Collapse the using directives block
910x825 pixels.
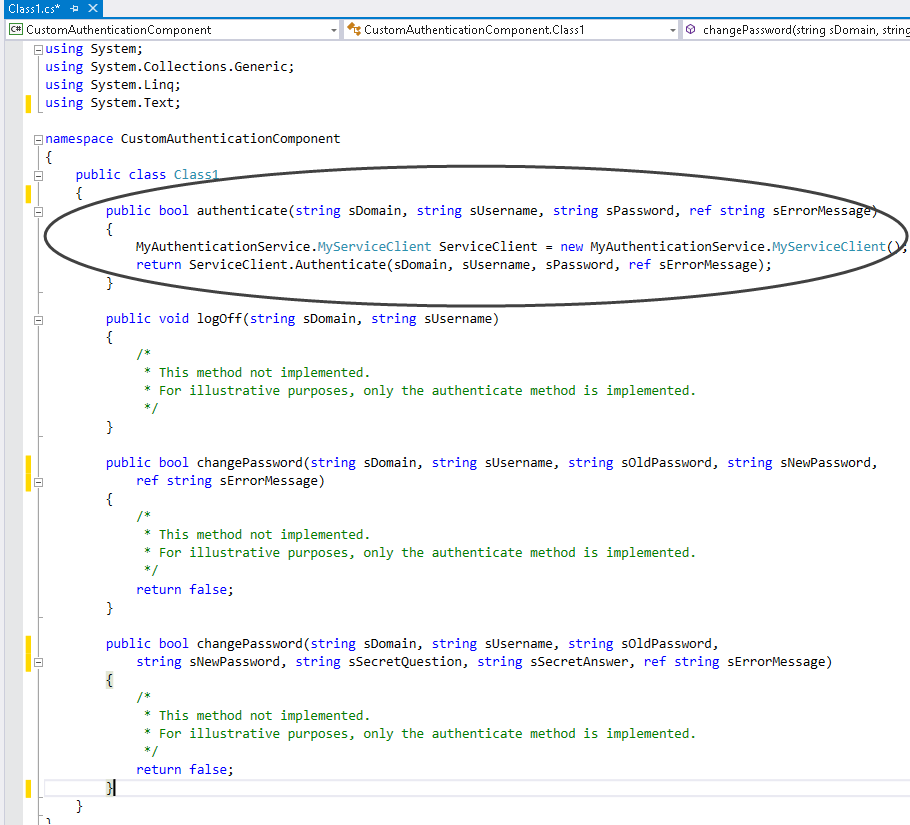click(x=38, y=50)
